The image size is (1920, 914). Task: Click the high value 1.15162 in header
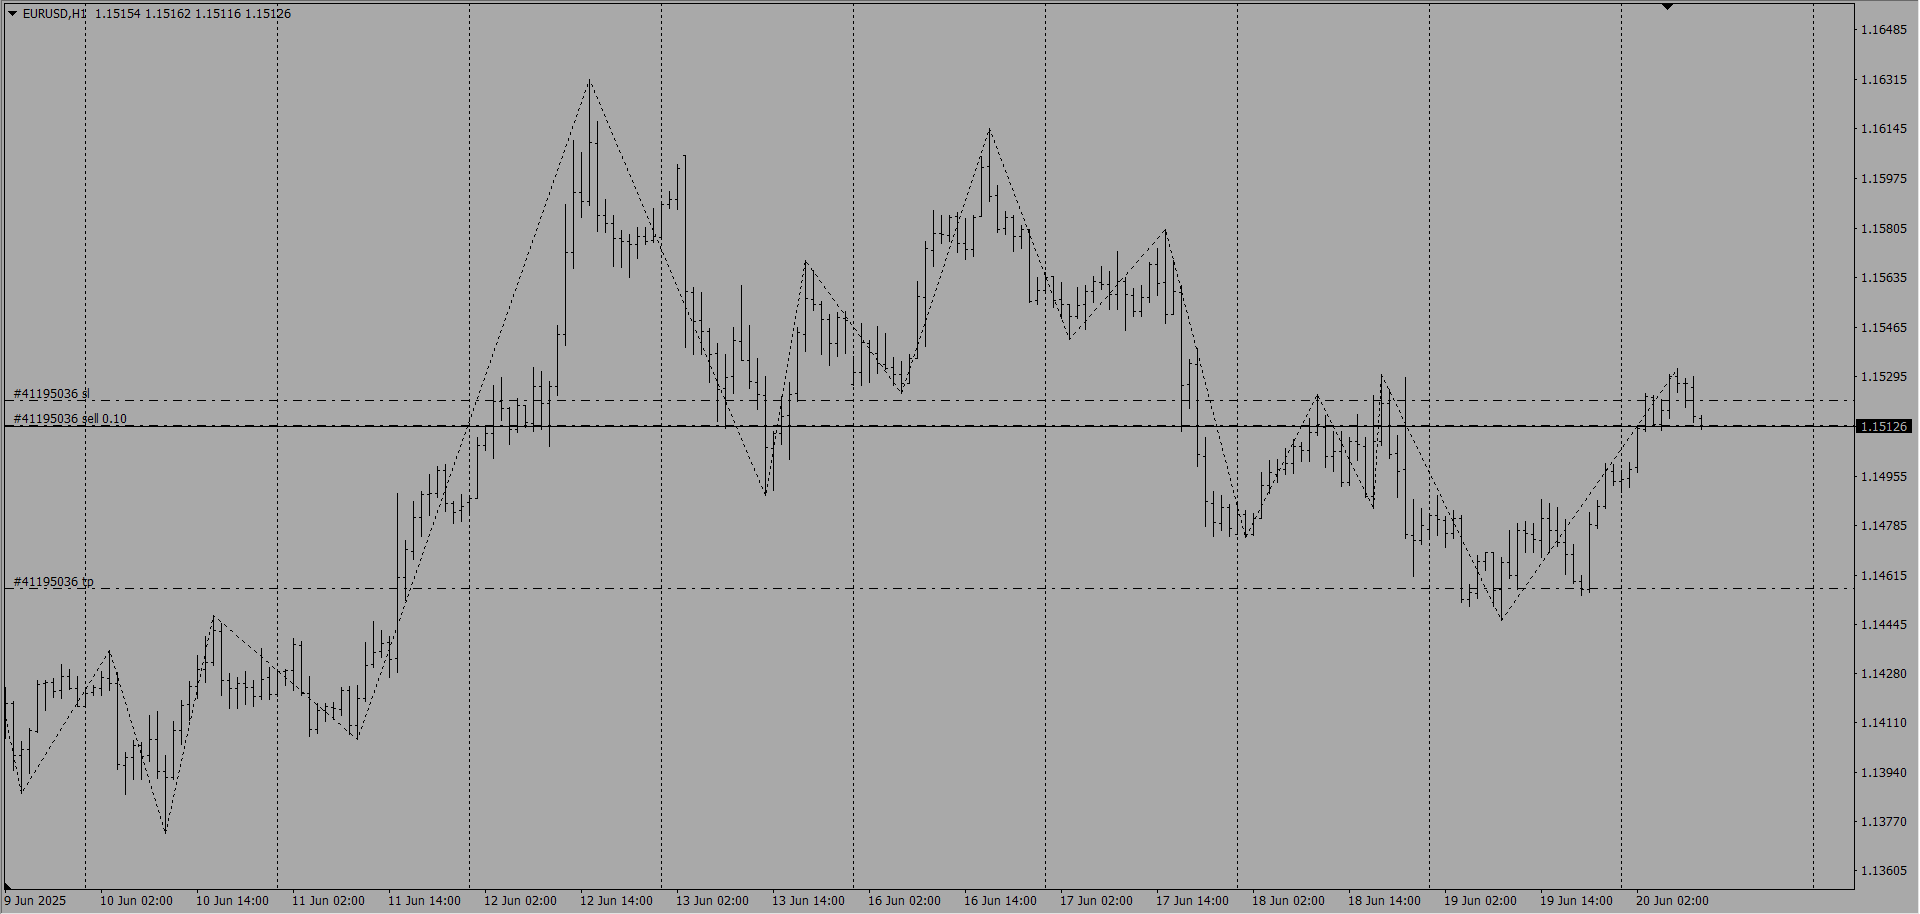coord(168,14)
